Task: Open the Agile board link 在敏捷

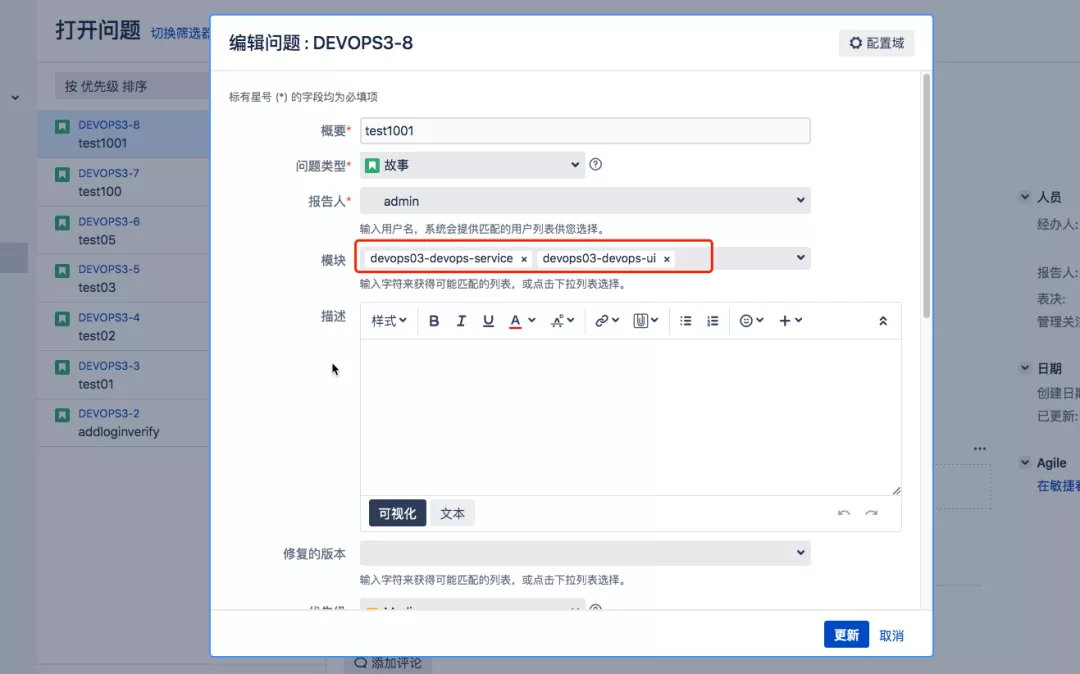Action: [x=1058, y=486]
